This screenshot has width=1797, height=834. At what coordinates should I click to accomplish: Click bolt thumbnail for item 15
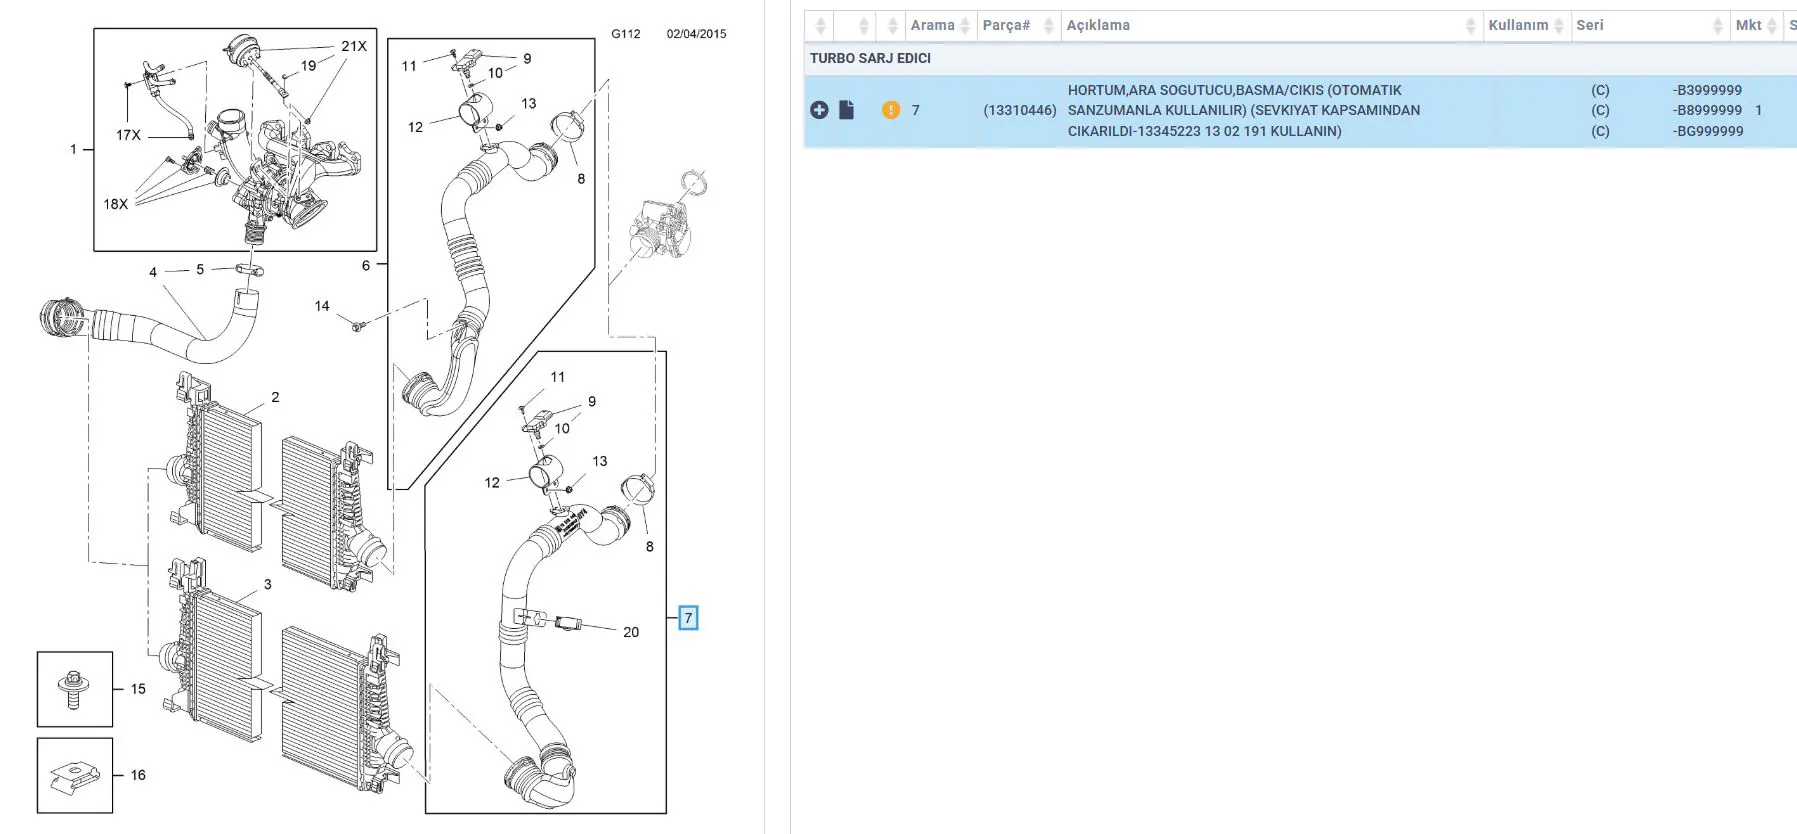coord(75,690)
